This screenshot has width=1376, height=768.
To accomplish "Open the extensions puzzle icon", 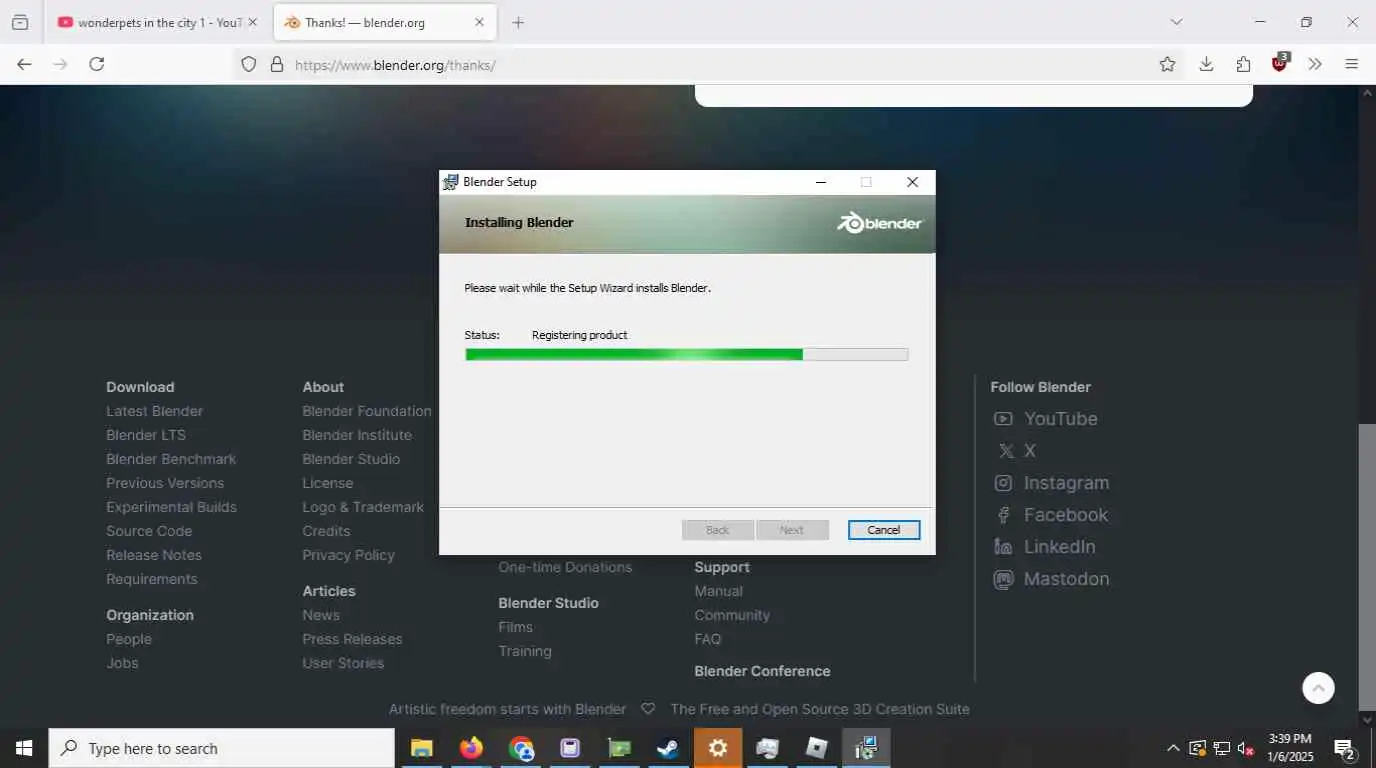I will [1243, 64].
